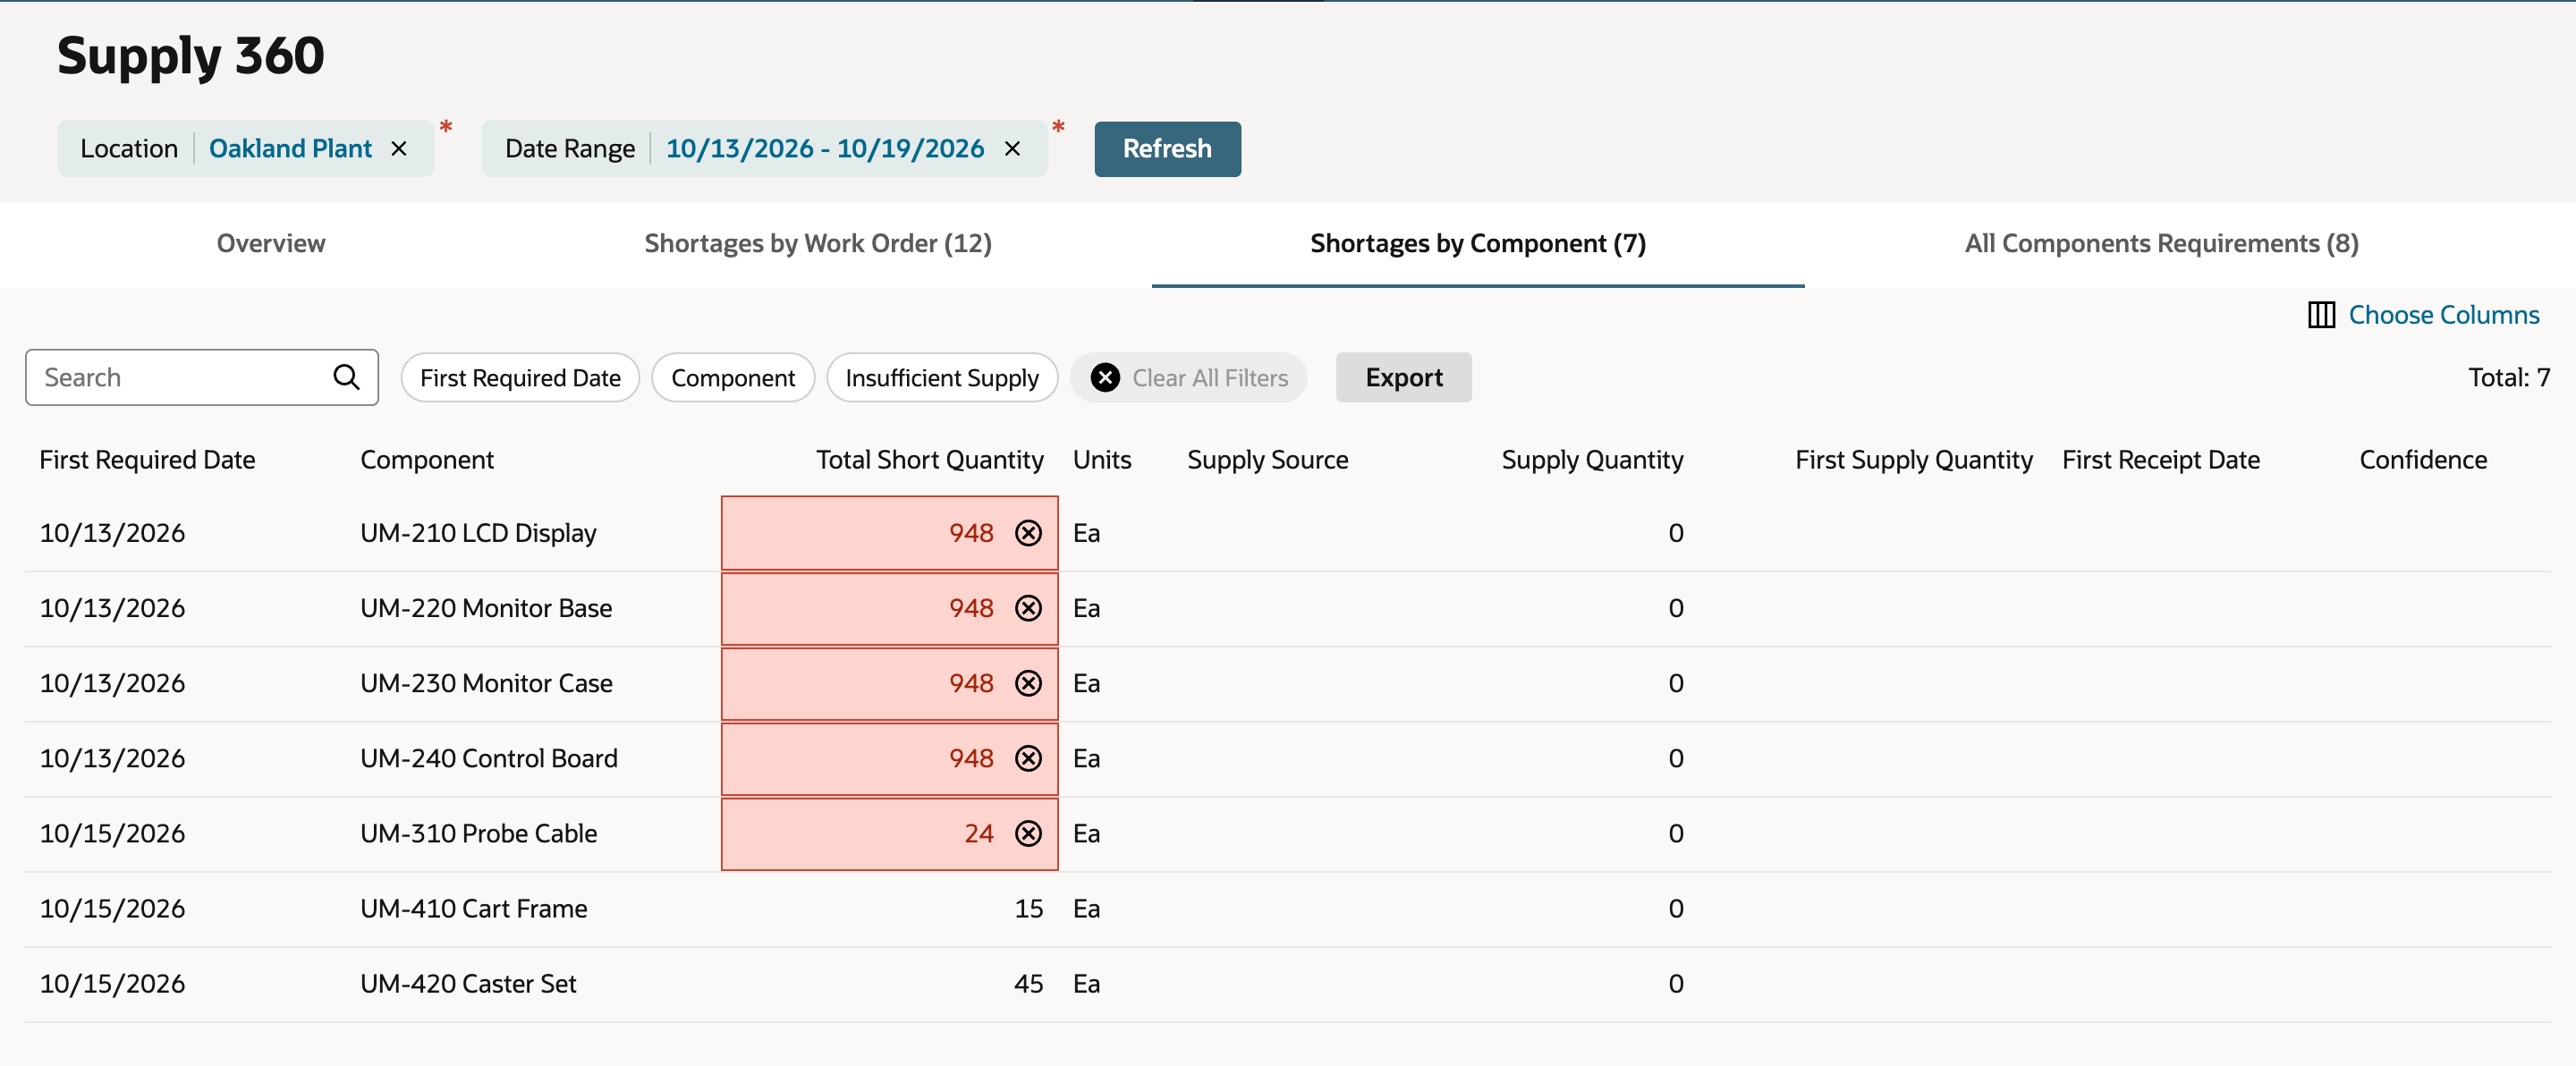Image resolution: width=2576 pixels, height=1066 pixels.
Task: Open Shortages by Work Order tab
Action: (818, 243)
